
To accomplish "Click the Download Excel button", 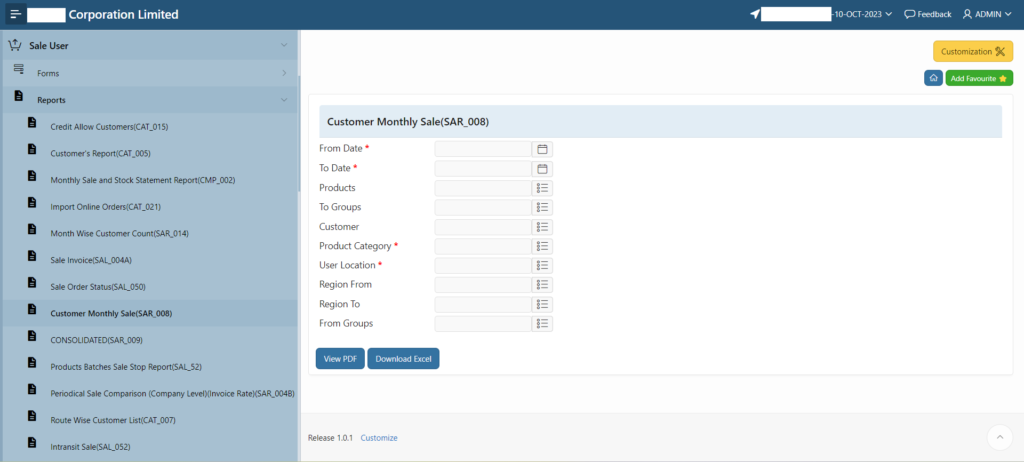I will 403,359.
